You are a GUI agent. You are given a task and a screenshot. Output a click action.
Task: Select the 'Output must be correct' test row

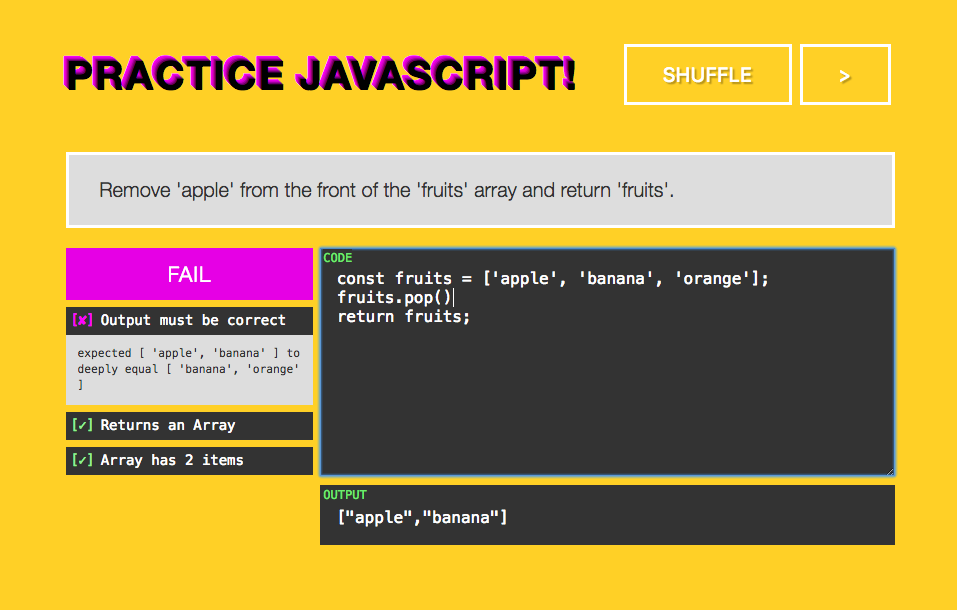[189, 320]
